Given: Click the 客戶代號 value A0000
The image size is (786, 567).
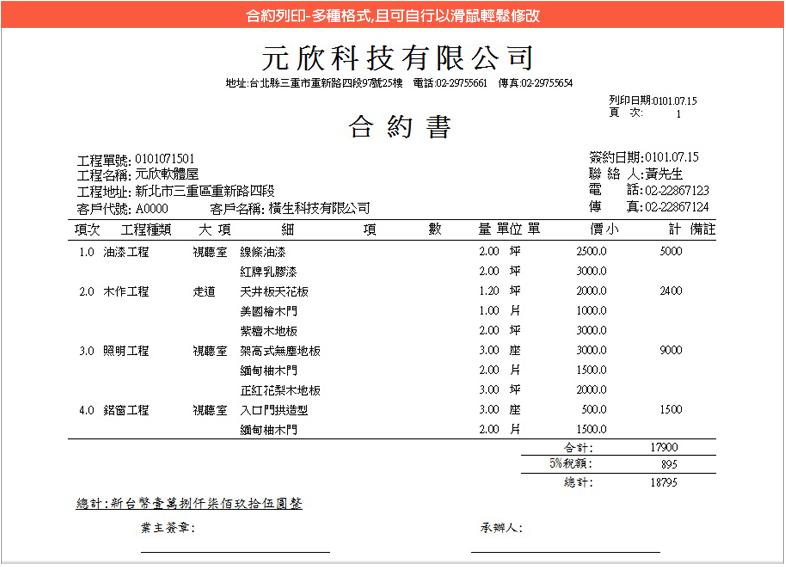Looking at the screenshot, I should 152,209.
